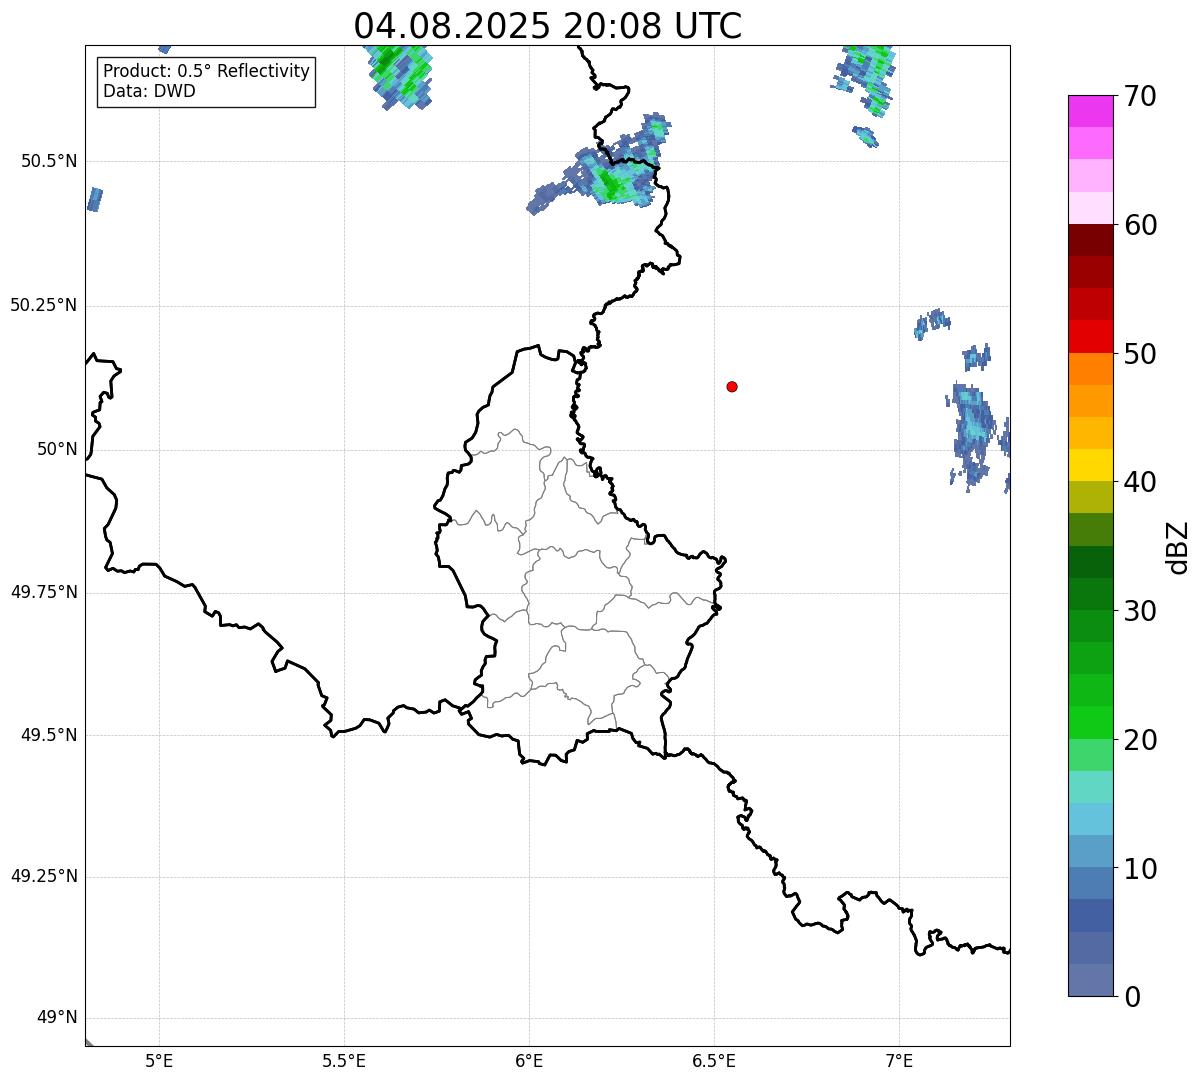Click the 5°E longitude label
The image size is (1202, 1081).
pyautogui.click(x=159, y=1060)
